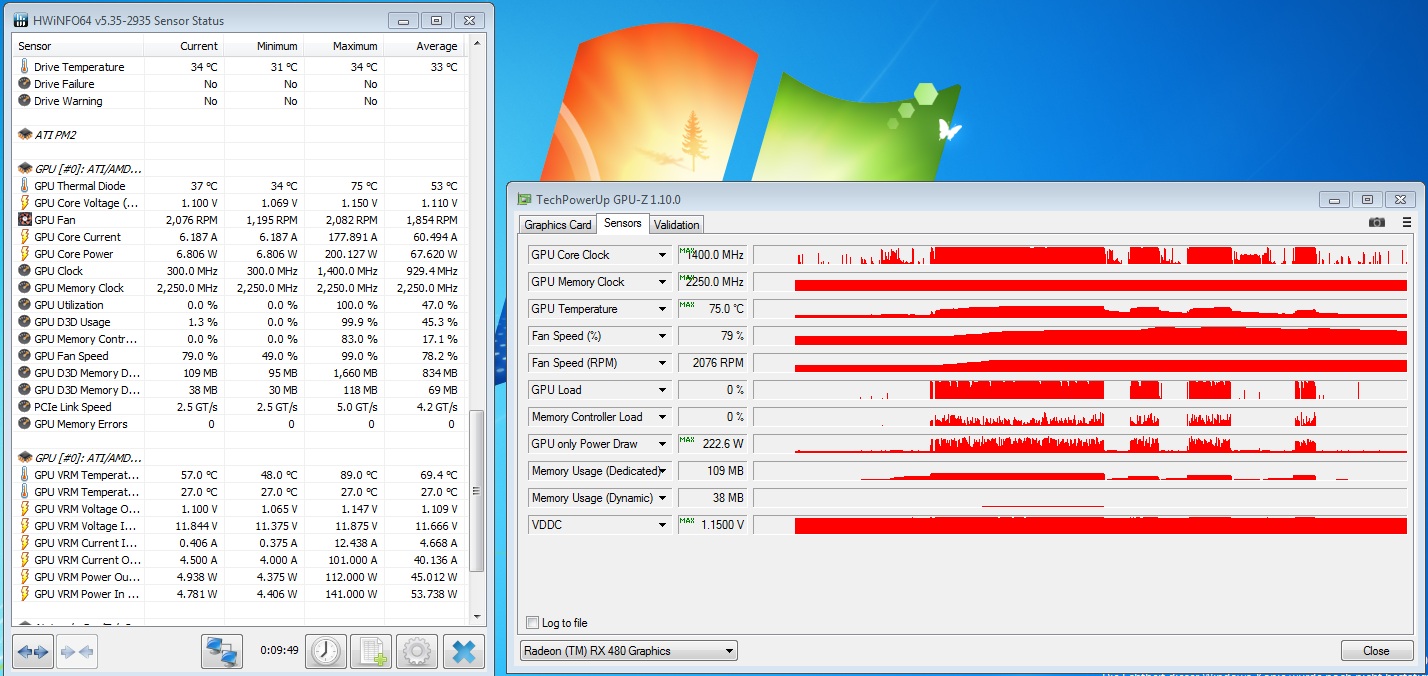Click the GPU Core Current lightning icon
The height and width of the screenshot is (676, 1428).
pos(25,237)
